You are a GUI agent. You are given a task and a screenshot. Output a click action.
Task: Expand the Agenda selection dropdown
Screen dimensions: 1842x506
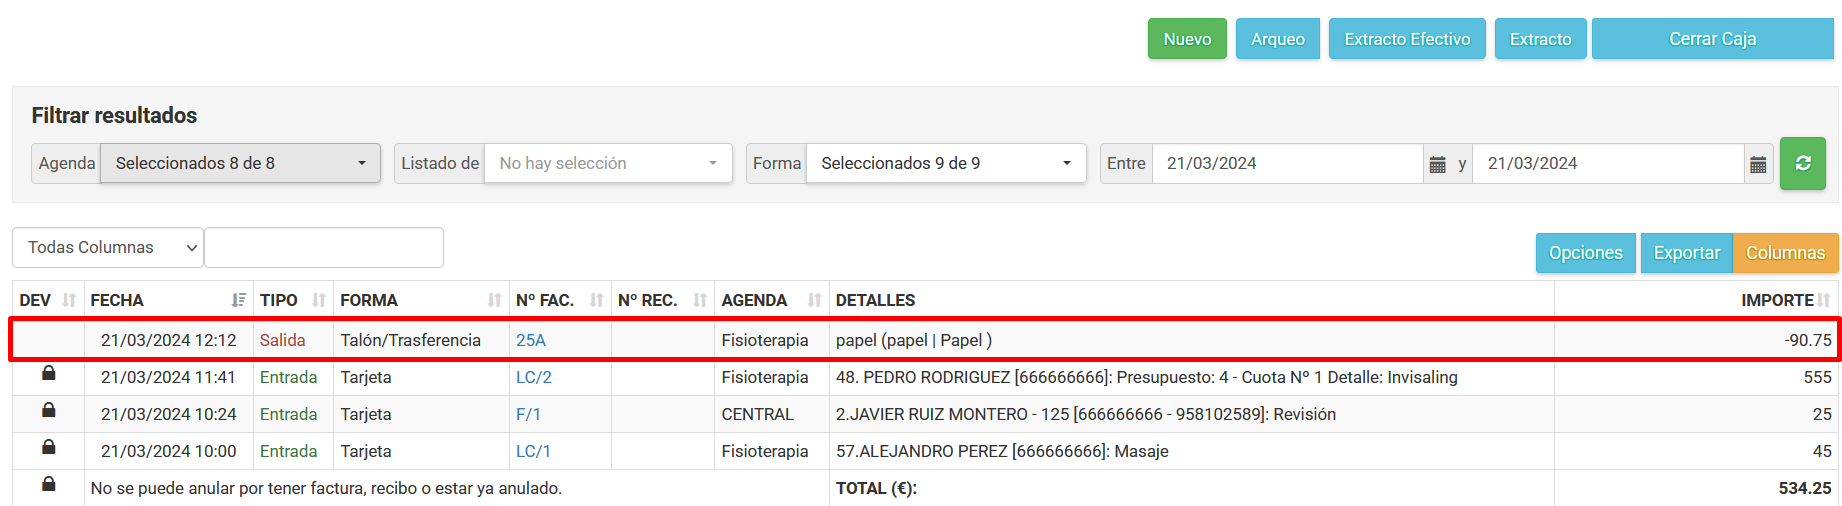[x=240, y=163]
